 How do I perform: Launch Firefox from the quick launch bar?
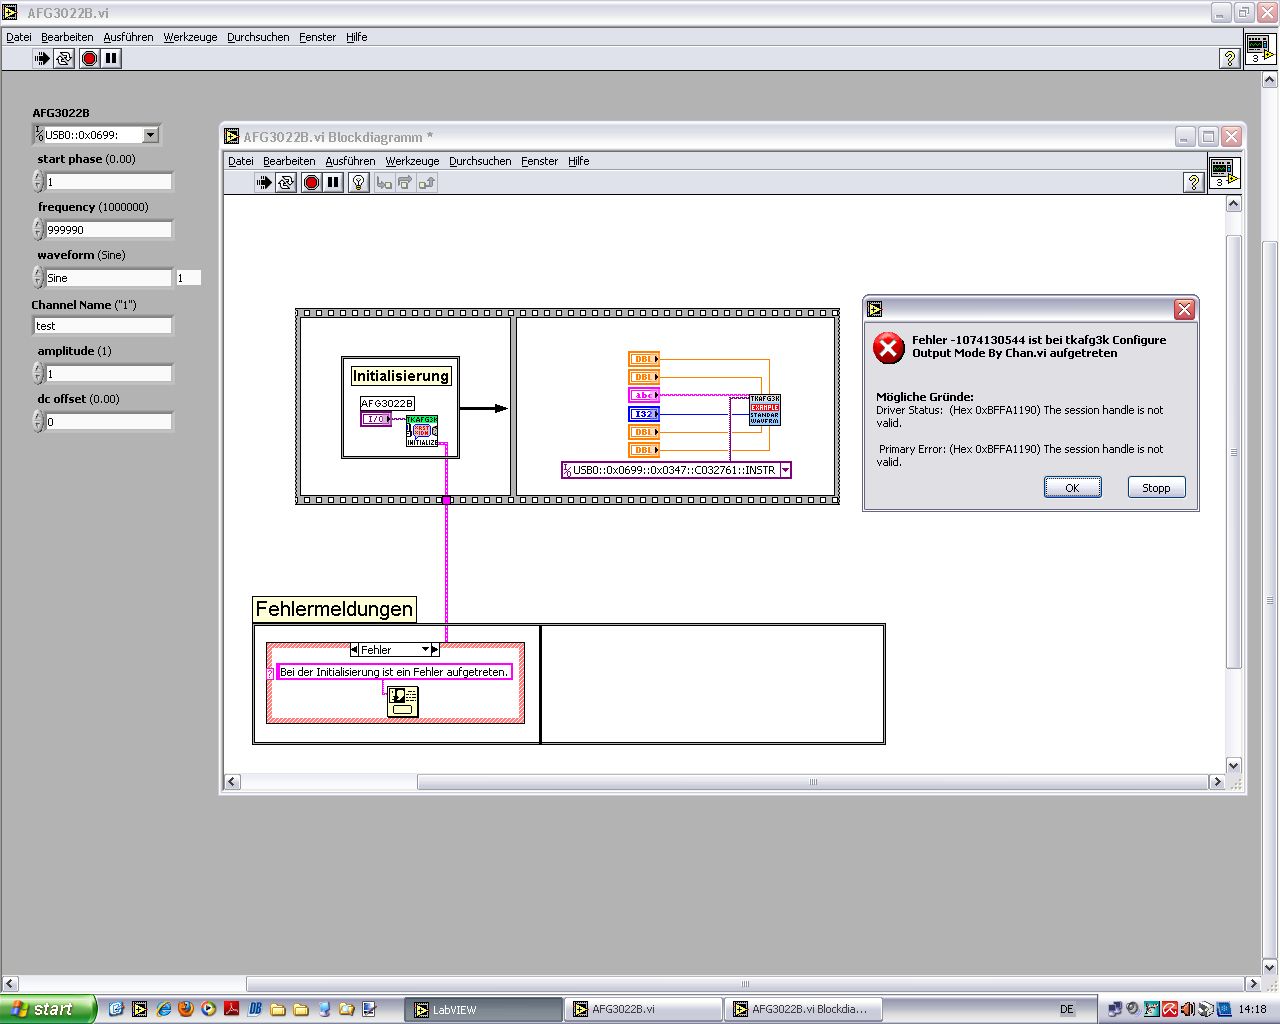pos(186,1009)
